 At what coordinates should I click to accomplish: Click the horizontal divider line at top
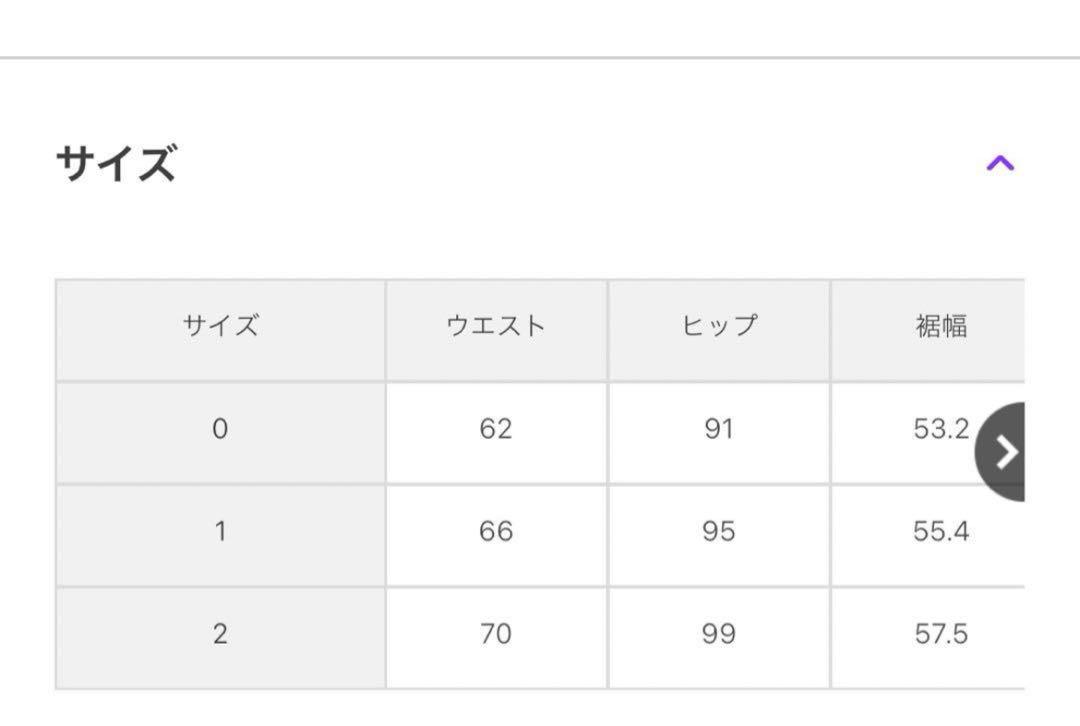coord(540,58)
